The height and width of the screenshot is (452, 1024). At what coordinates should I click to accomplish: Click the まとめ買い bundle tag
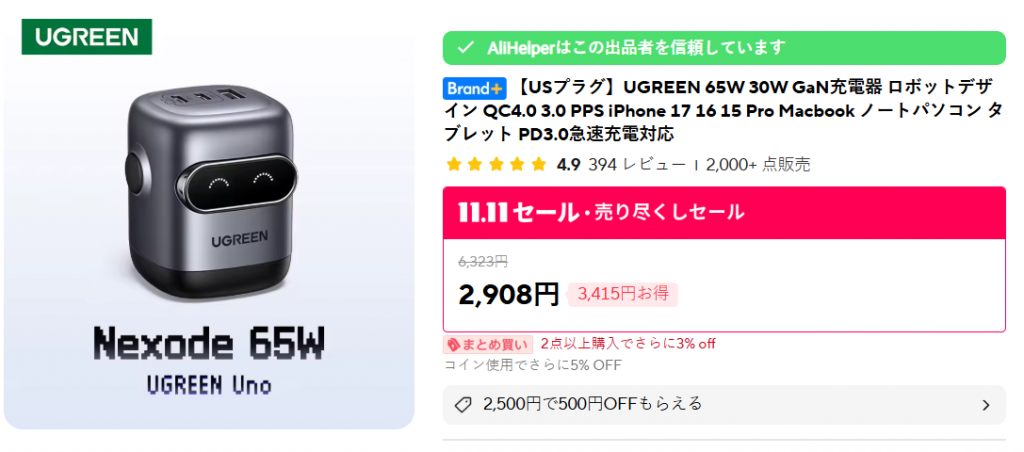tap(488, 344)
